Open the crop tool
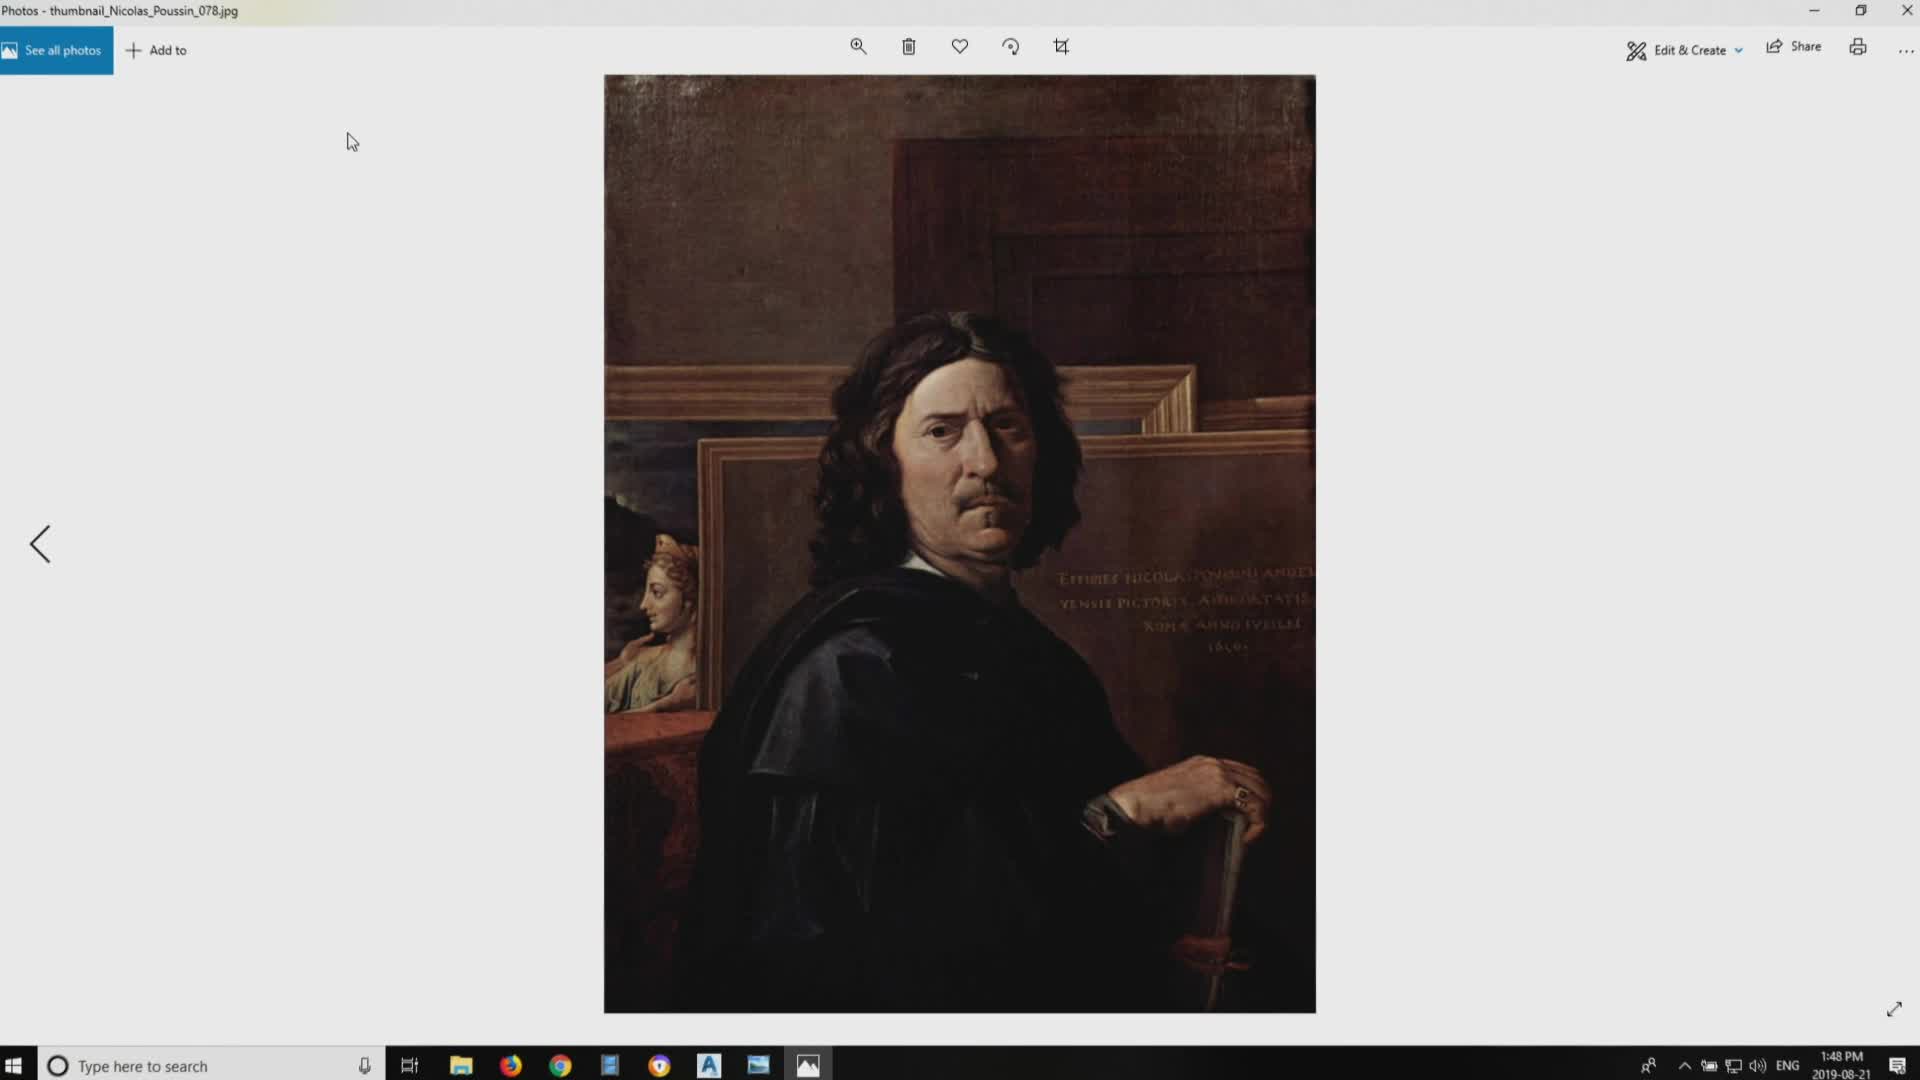1920x1080 pixels. tap(1062, 47)
